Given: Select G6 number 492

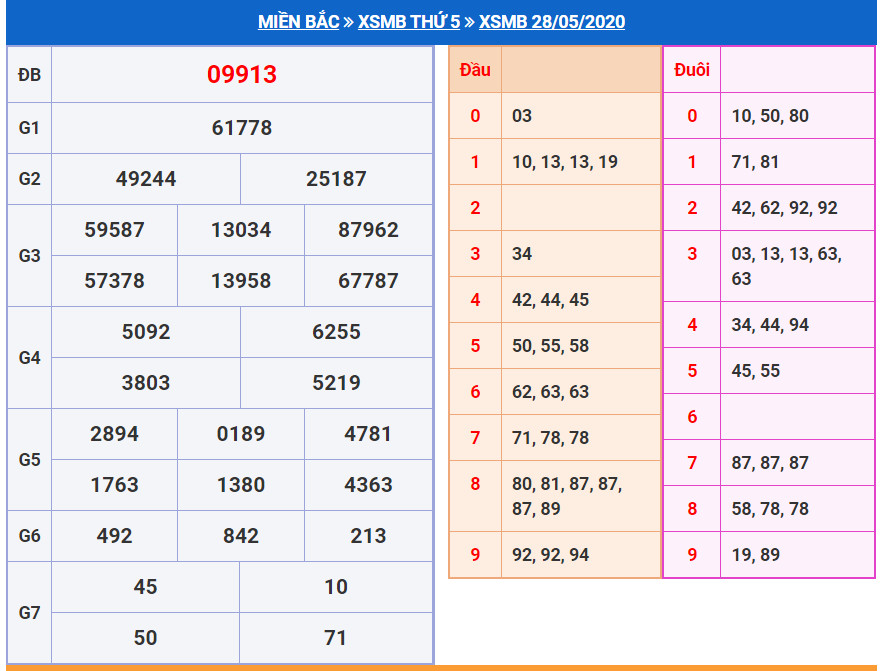Looking at the screenshot, I should pyautogui.click(x=115, y=535).
